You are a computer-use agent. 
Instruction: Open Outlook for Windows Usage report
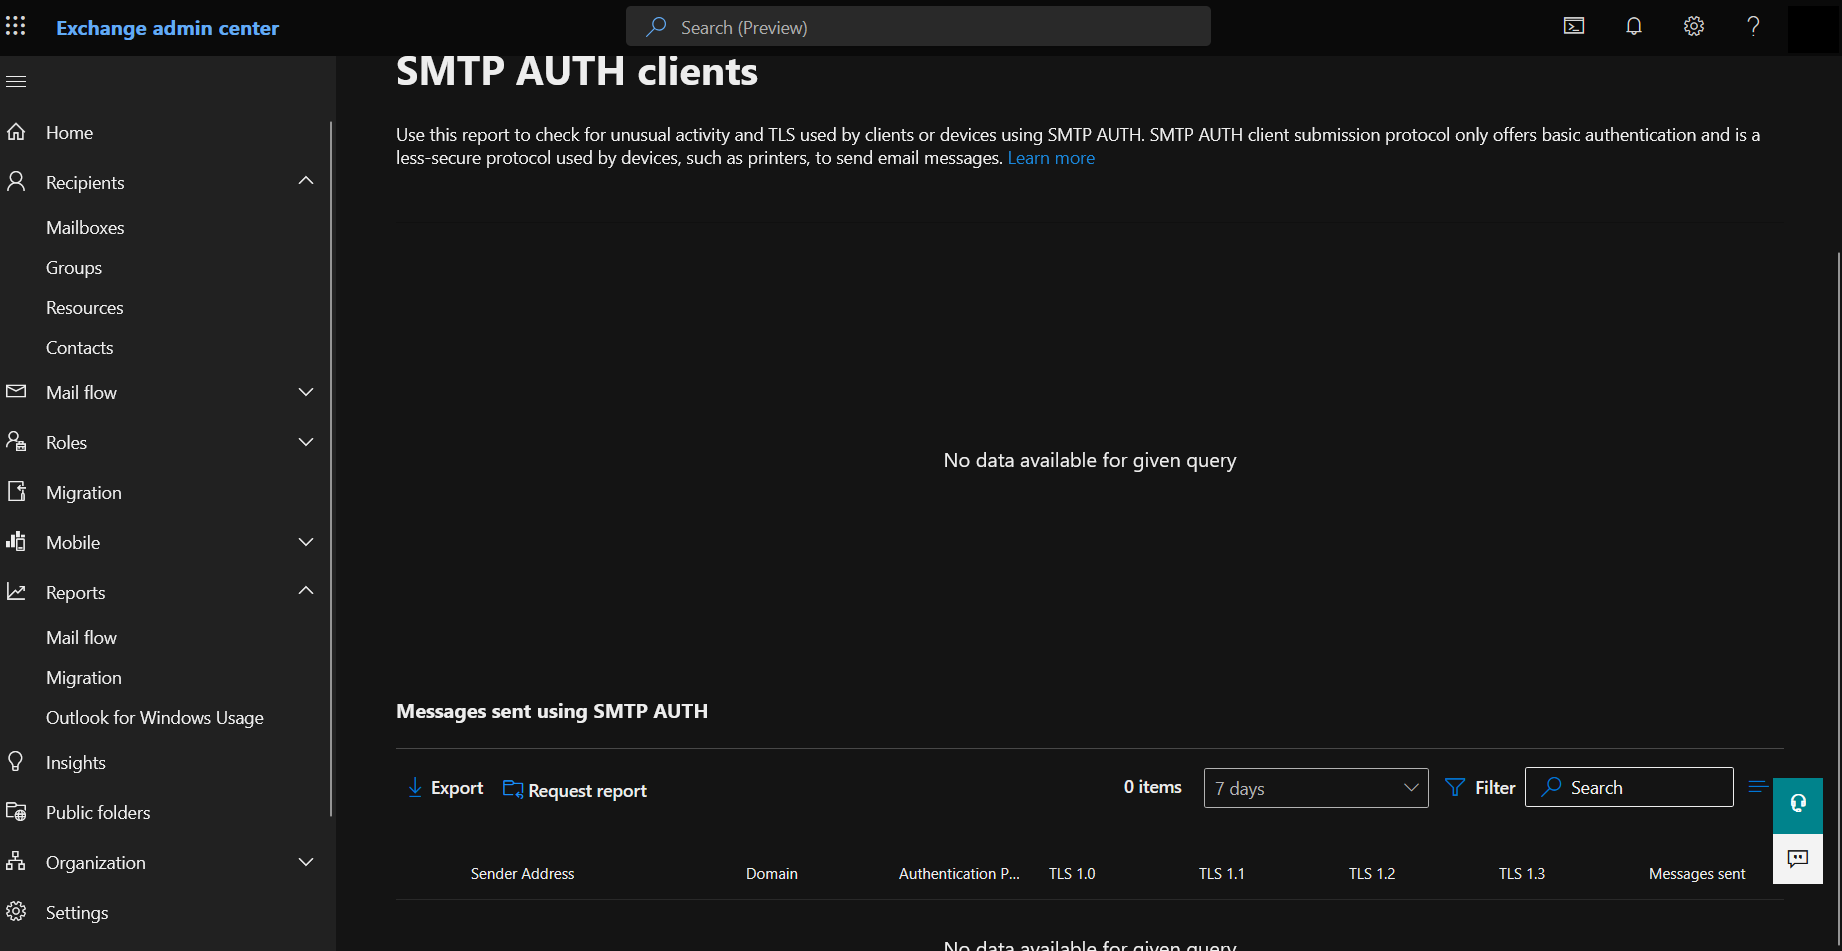click(155, 718)
